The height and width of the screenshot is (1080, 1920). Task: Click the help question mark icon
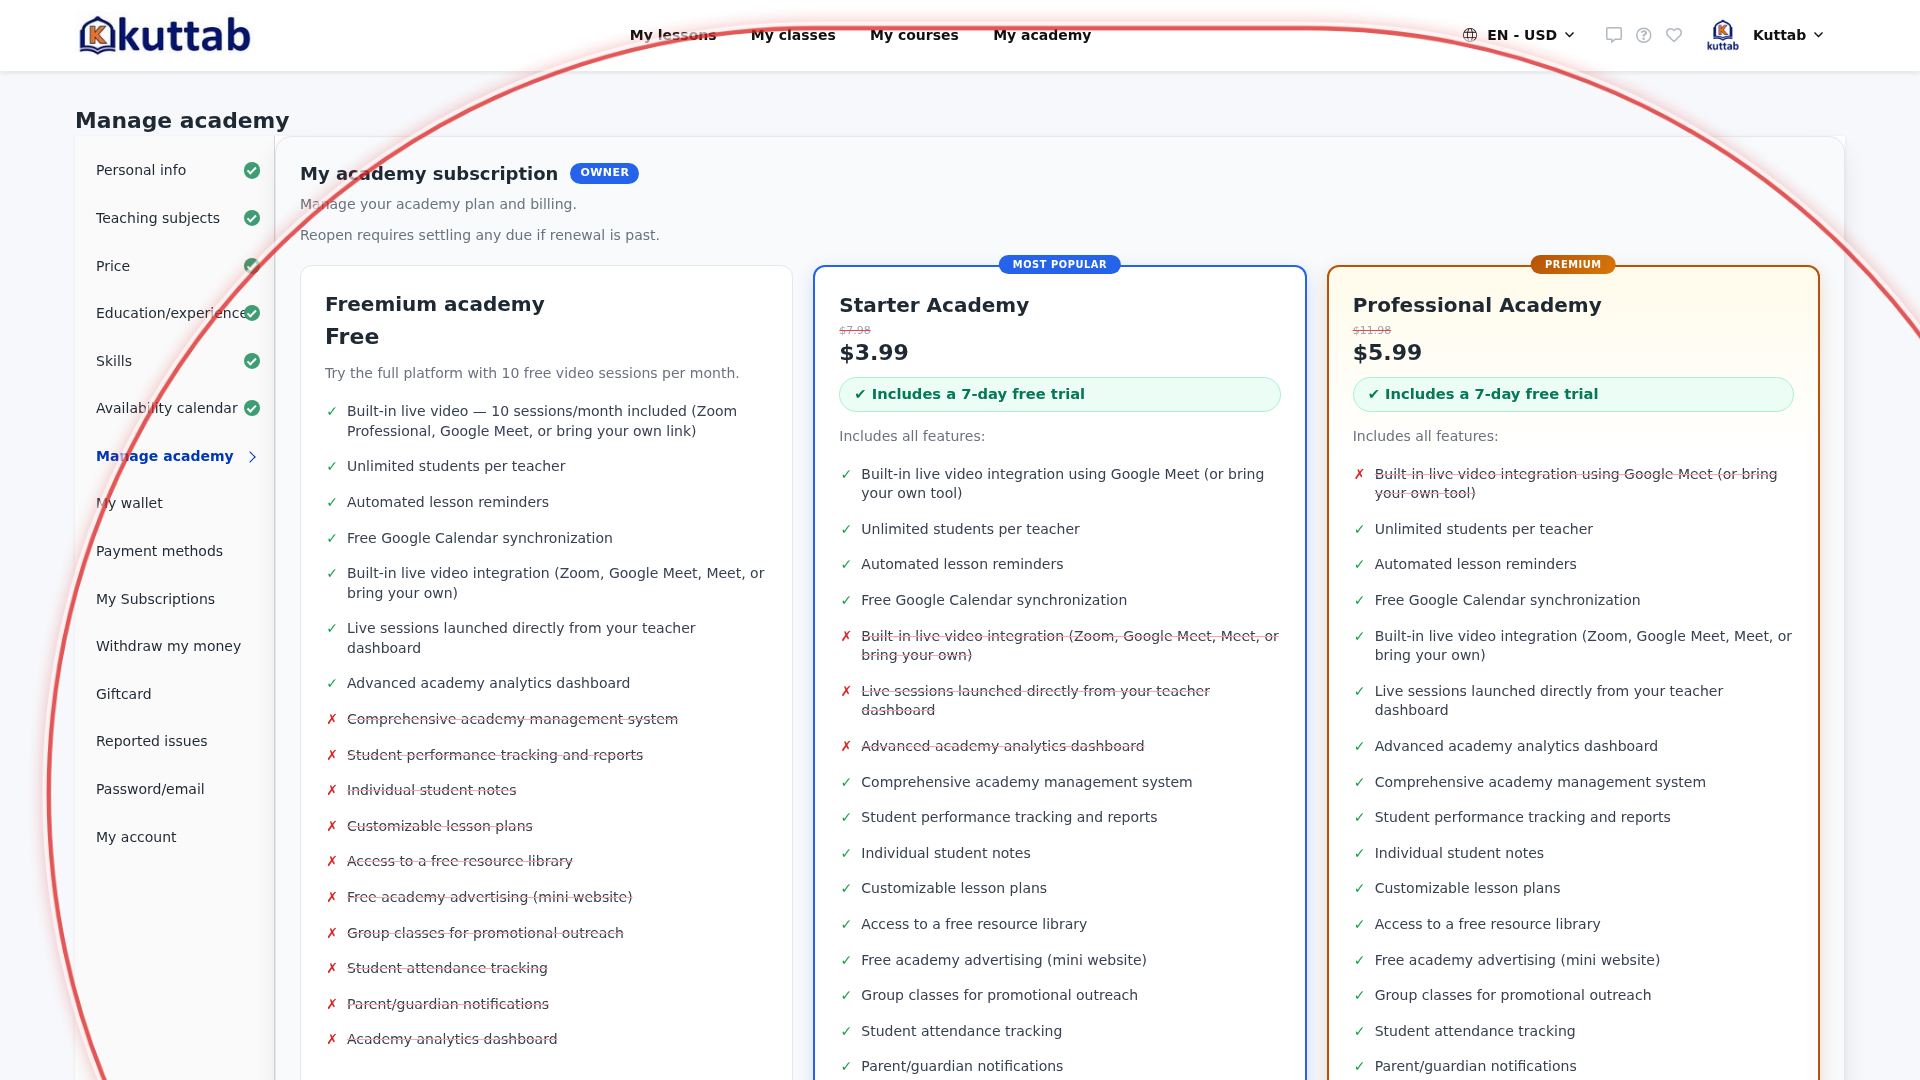point(1643,35)
